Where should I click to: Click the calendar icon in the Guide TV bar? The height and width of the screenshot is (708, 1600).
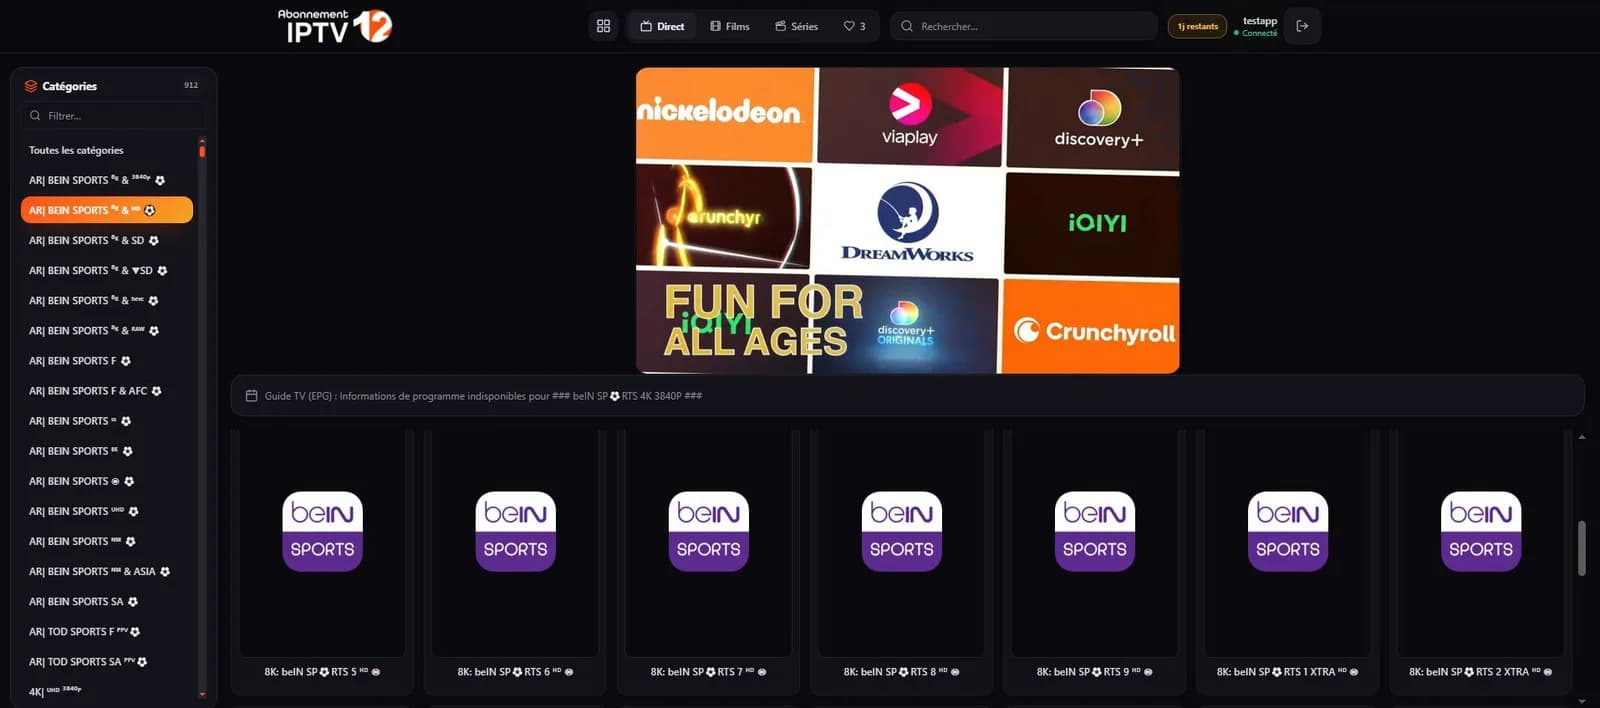click(x=252, y=396)
